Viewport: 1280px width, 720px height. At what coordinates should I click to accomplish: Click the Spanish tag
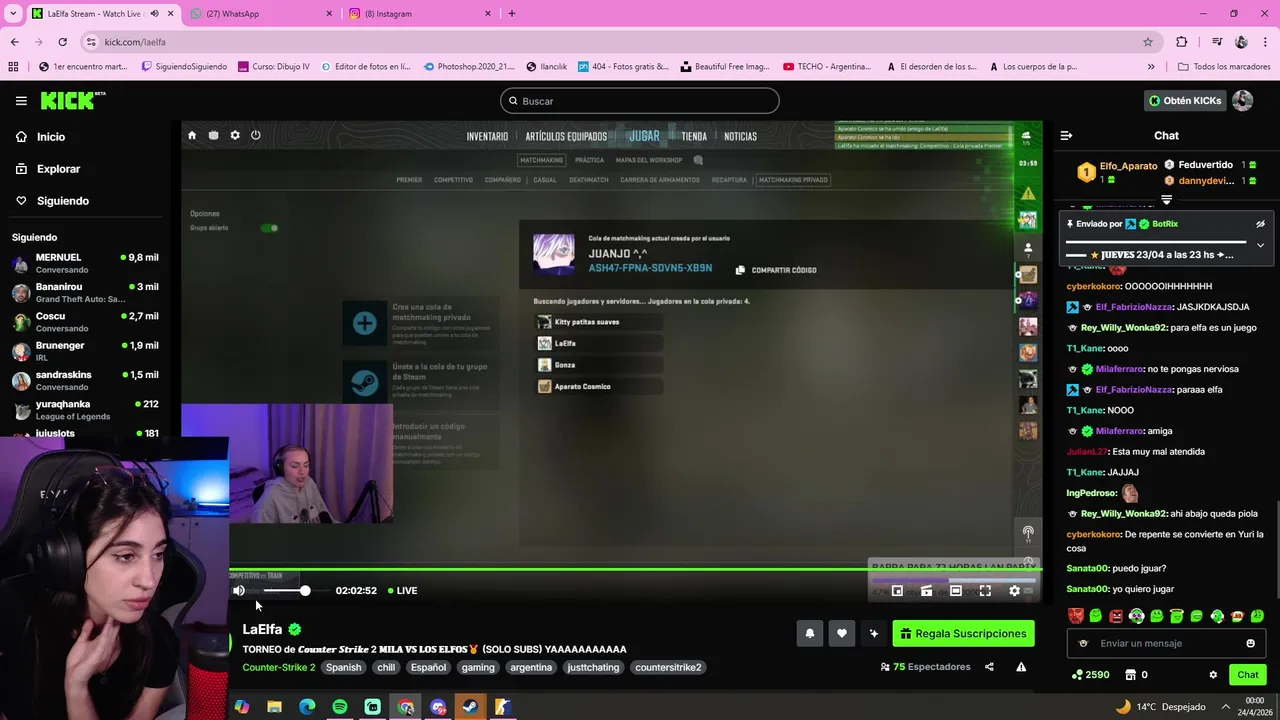[x=343, y=667]
